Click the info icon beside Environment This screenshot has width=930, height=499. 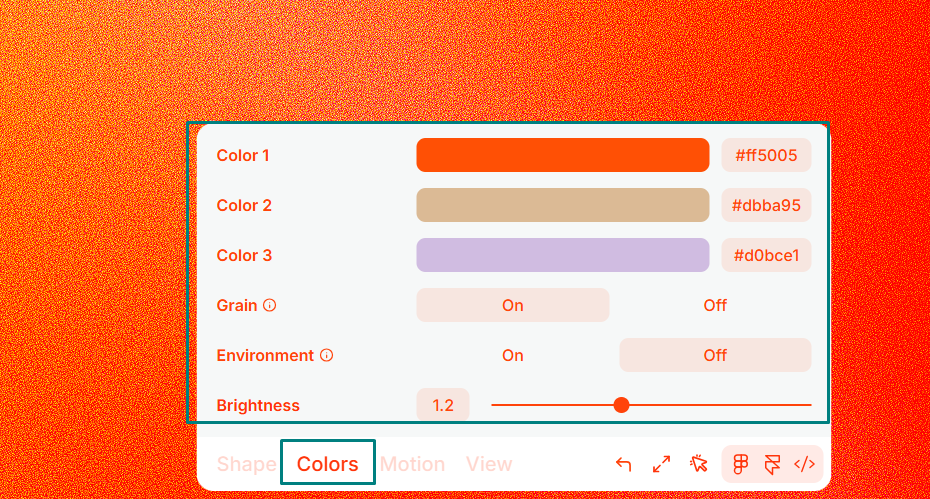point(326,355)
